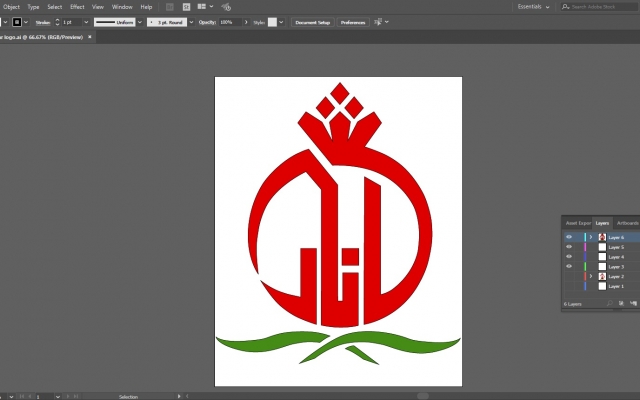Click the GPU performance rocket icon
640x400 pixels.
[226, 7]
